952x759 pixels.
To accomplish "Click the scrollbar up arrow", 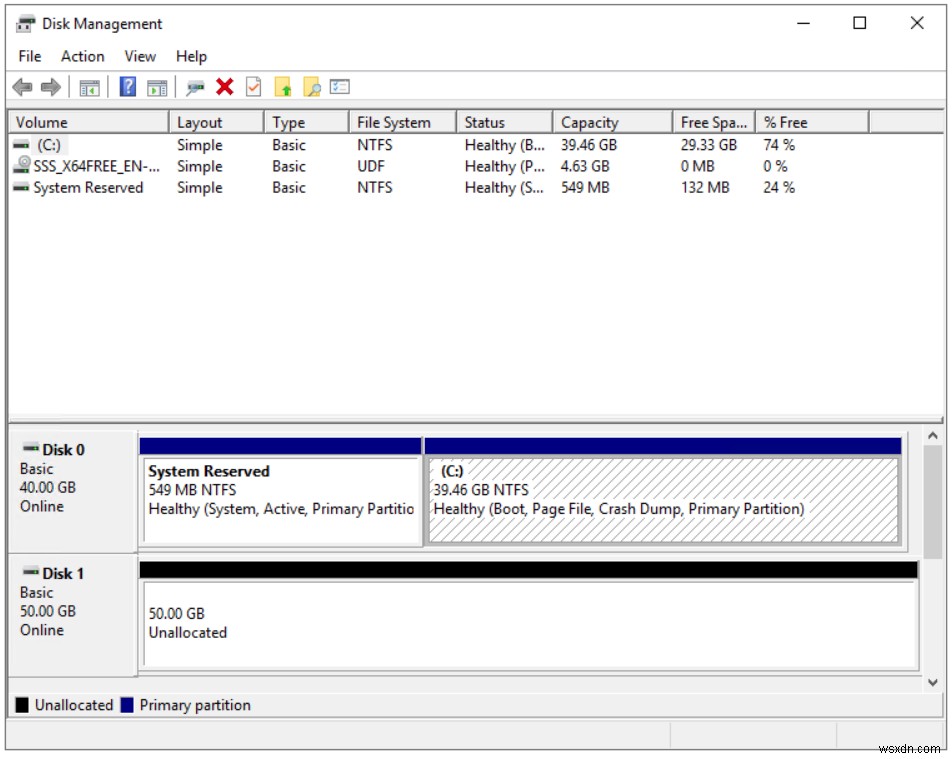I will click(x=932, y=434).
